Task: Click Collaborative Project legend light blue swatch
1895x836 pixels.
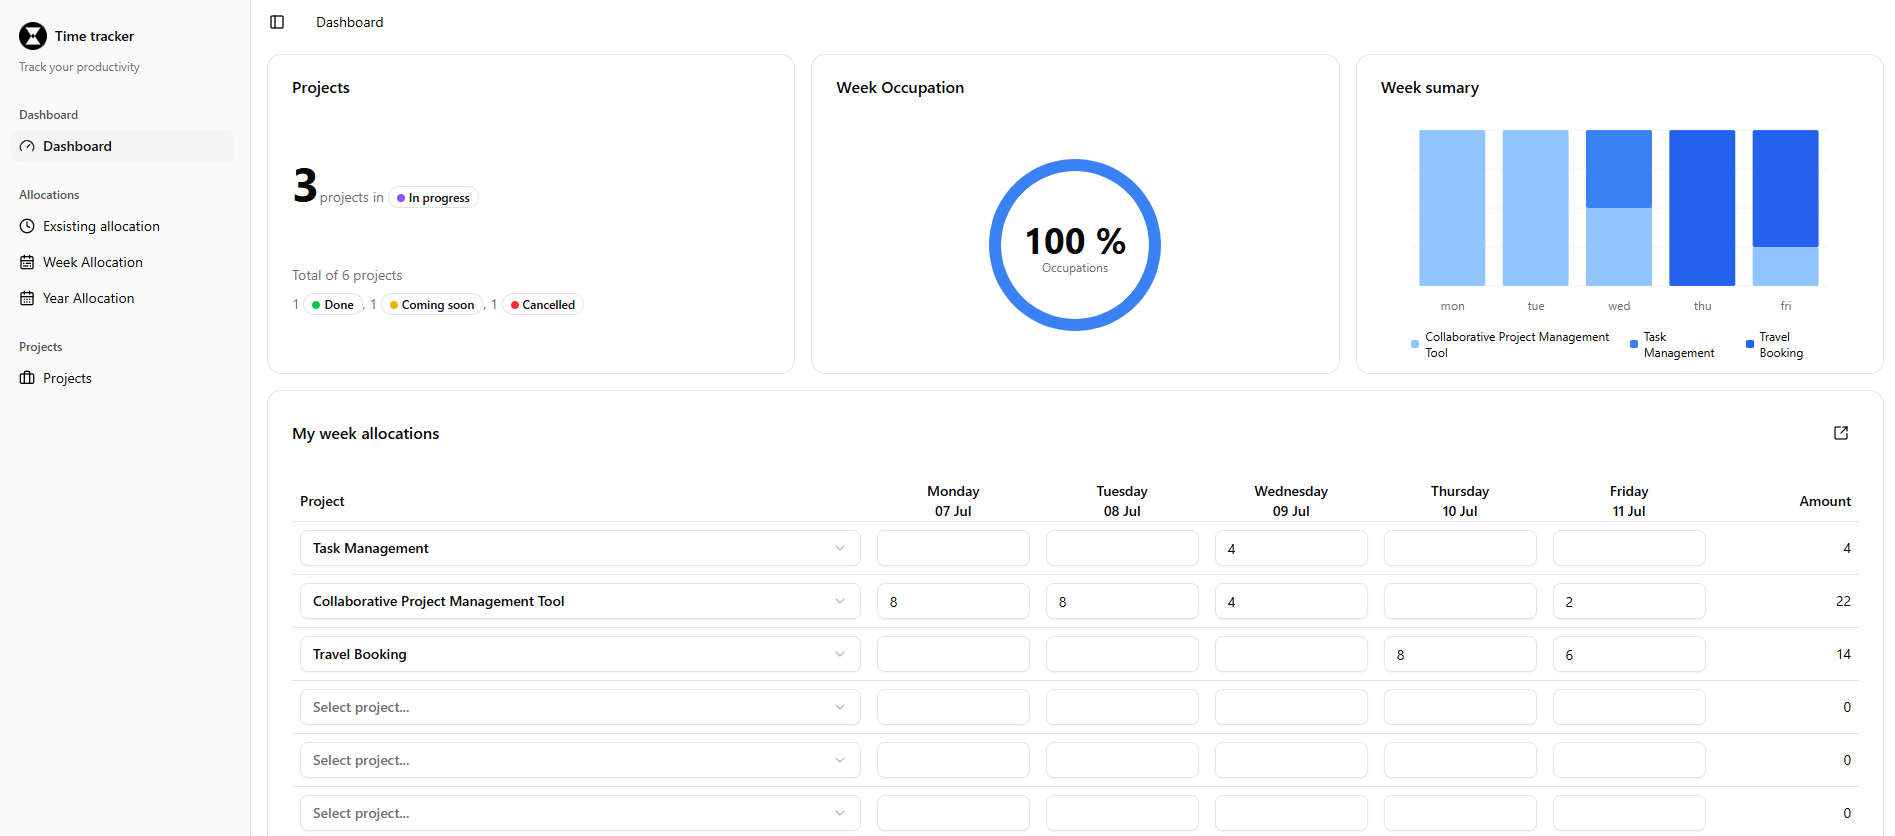Action: pos(1415,344)
